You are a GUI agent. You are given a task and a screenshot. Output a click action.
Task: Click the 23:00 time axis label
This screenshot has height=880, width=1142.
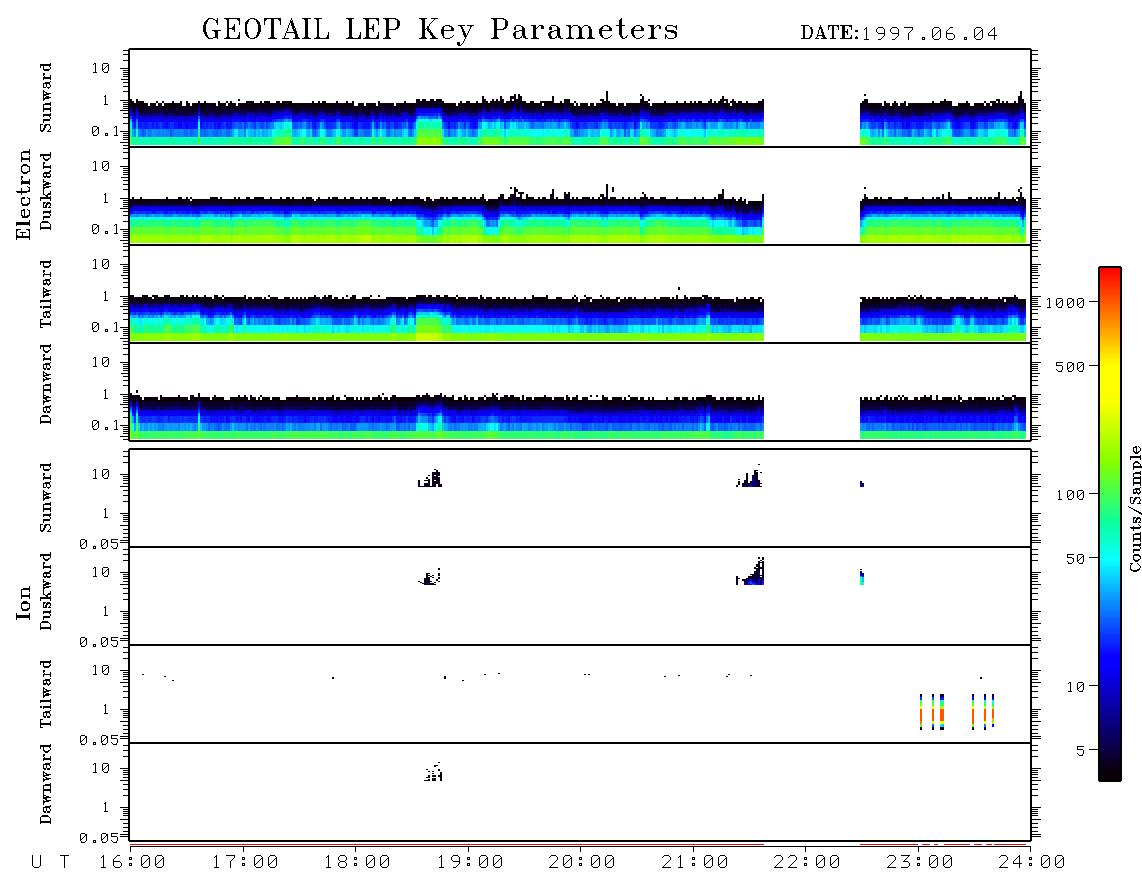click(x=920, y=862)
